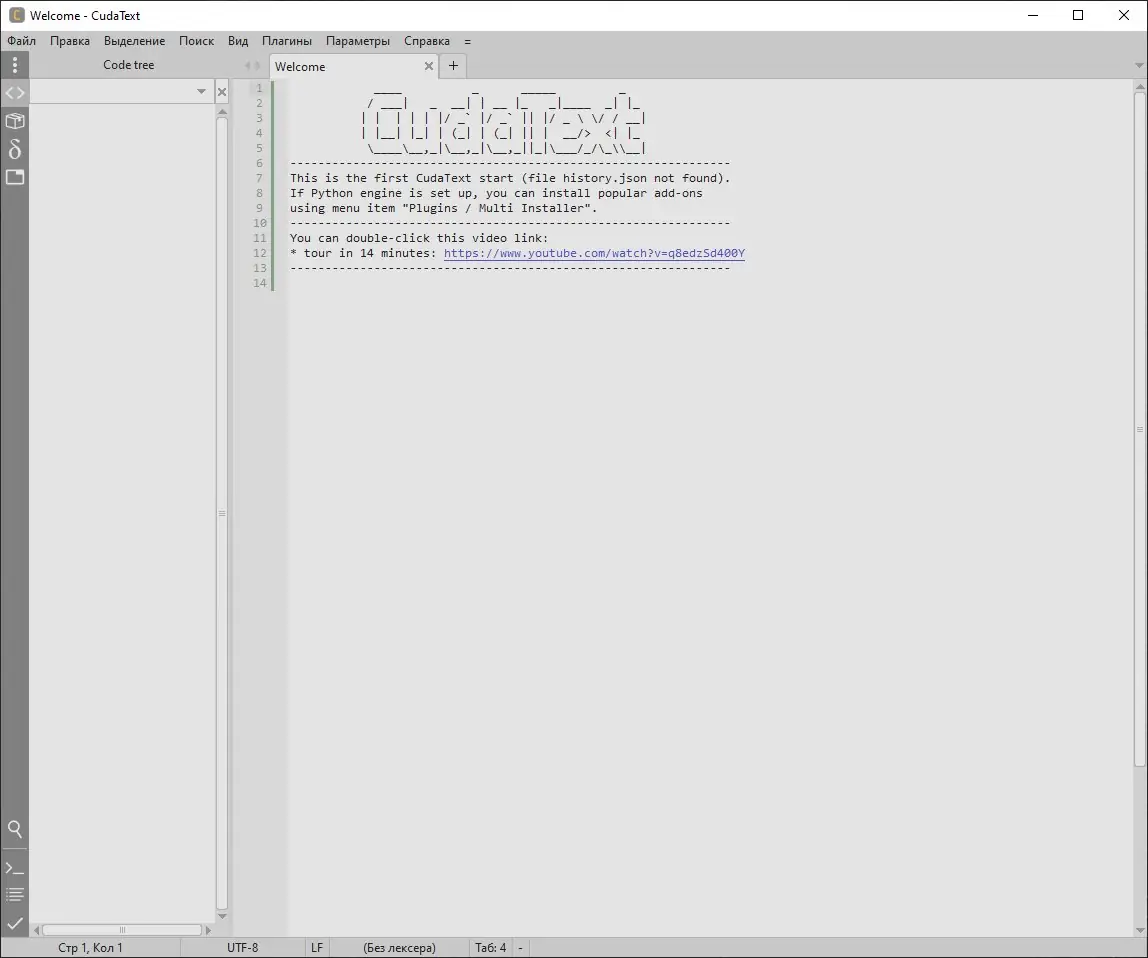Click the Code tree filter input
Screen dimensions: 1148x958
coord(113,92)
